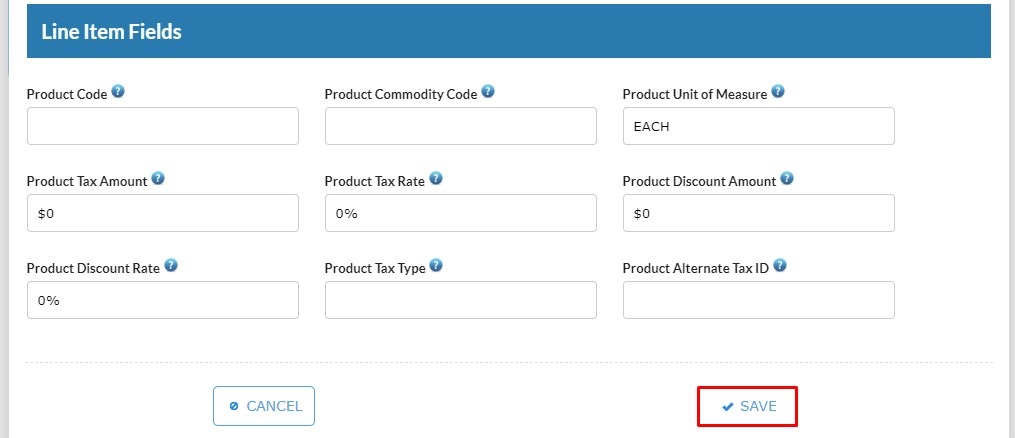Click the Product Tax Type text box
This screenshot has height=438, width=1015.
pyautogui.click(x=461, y=300)
